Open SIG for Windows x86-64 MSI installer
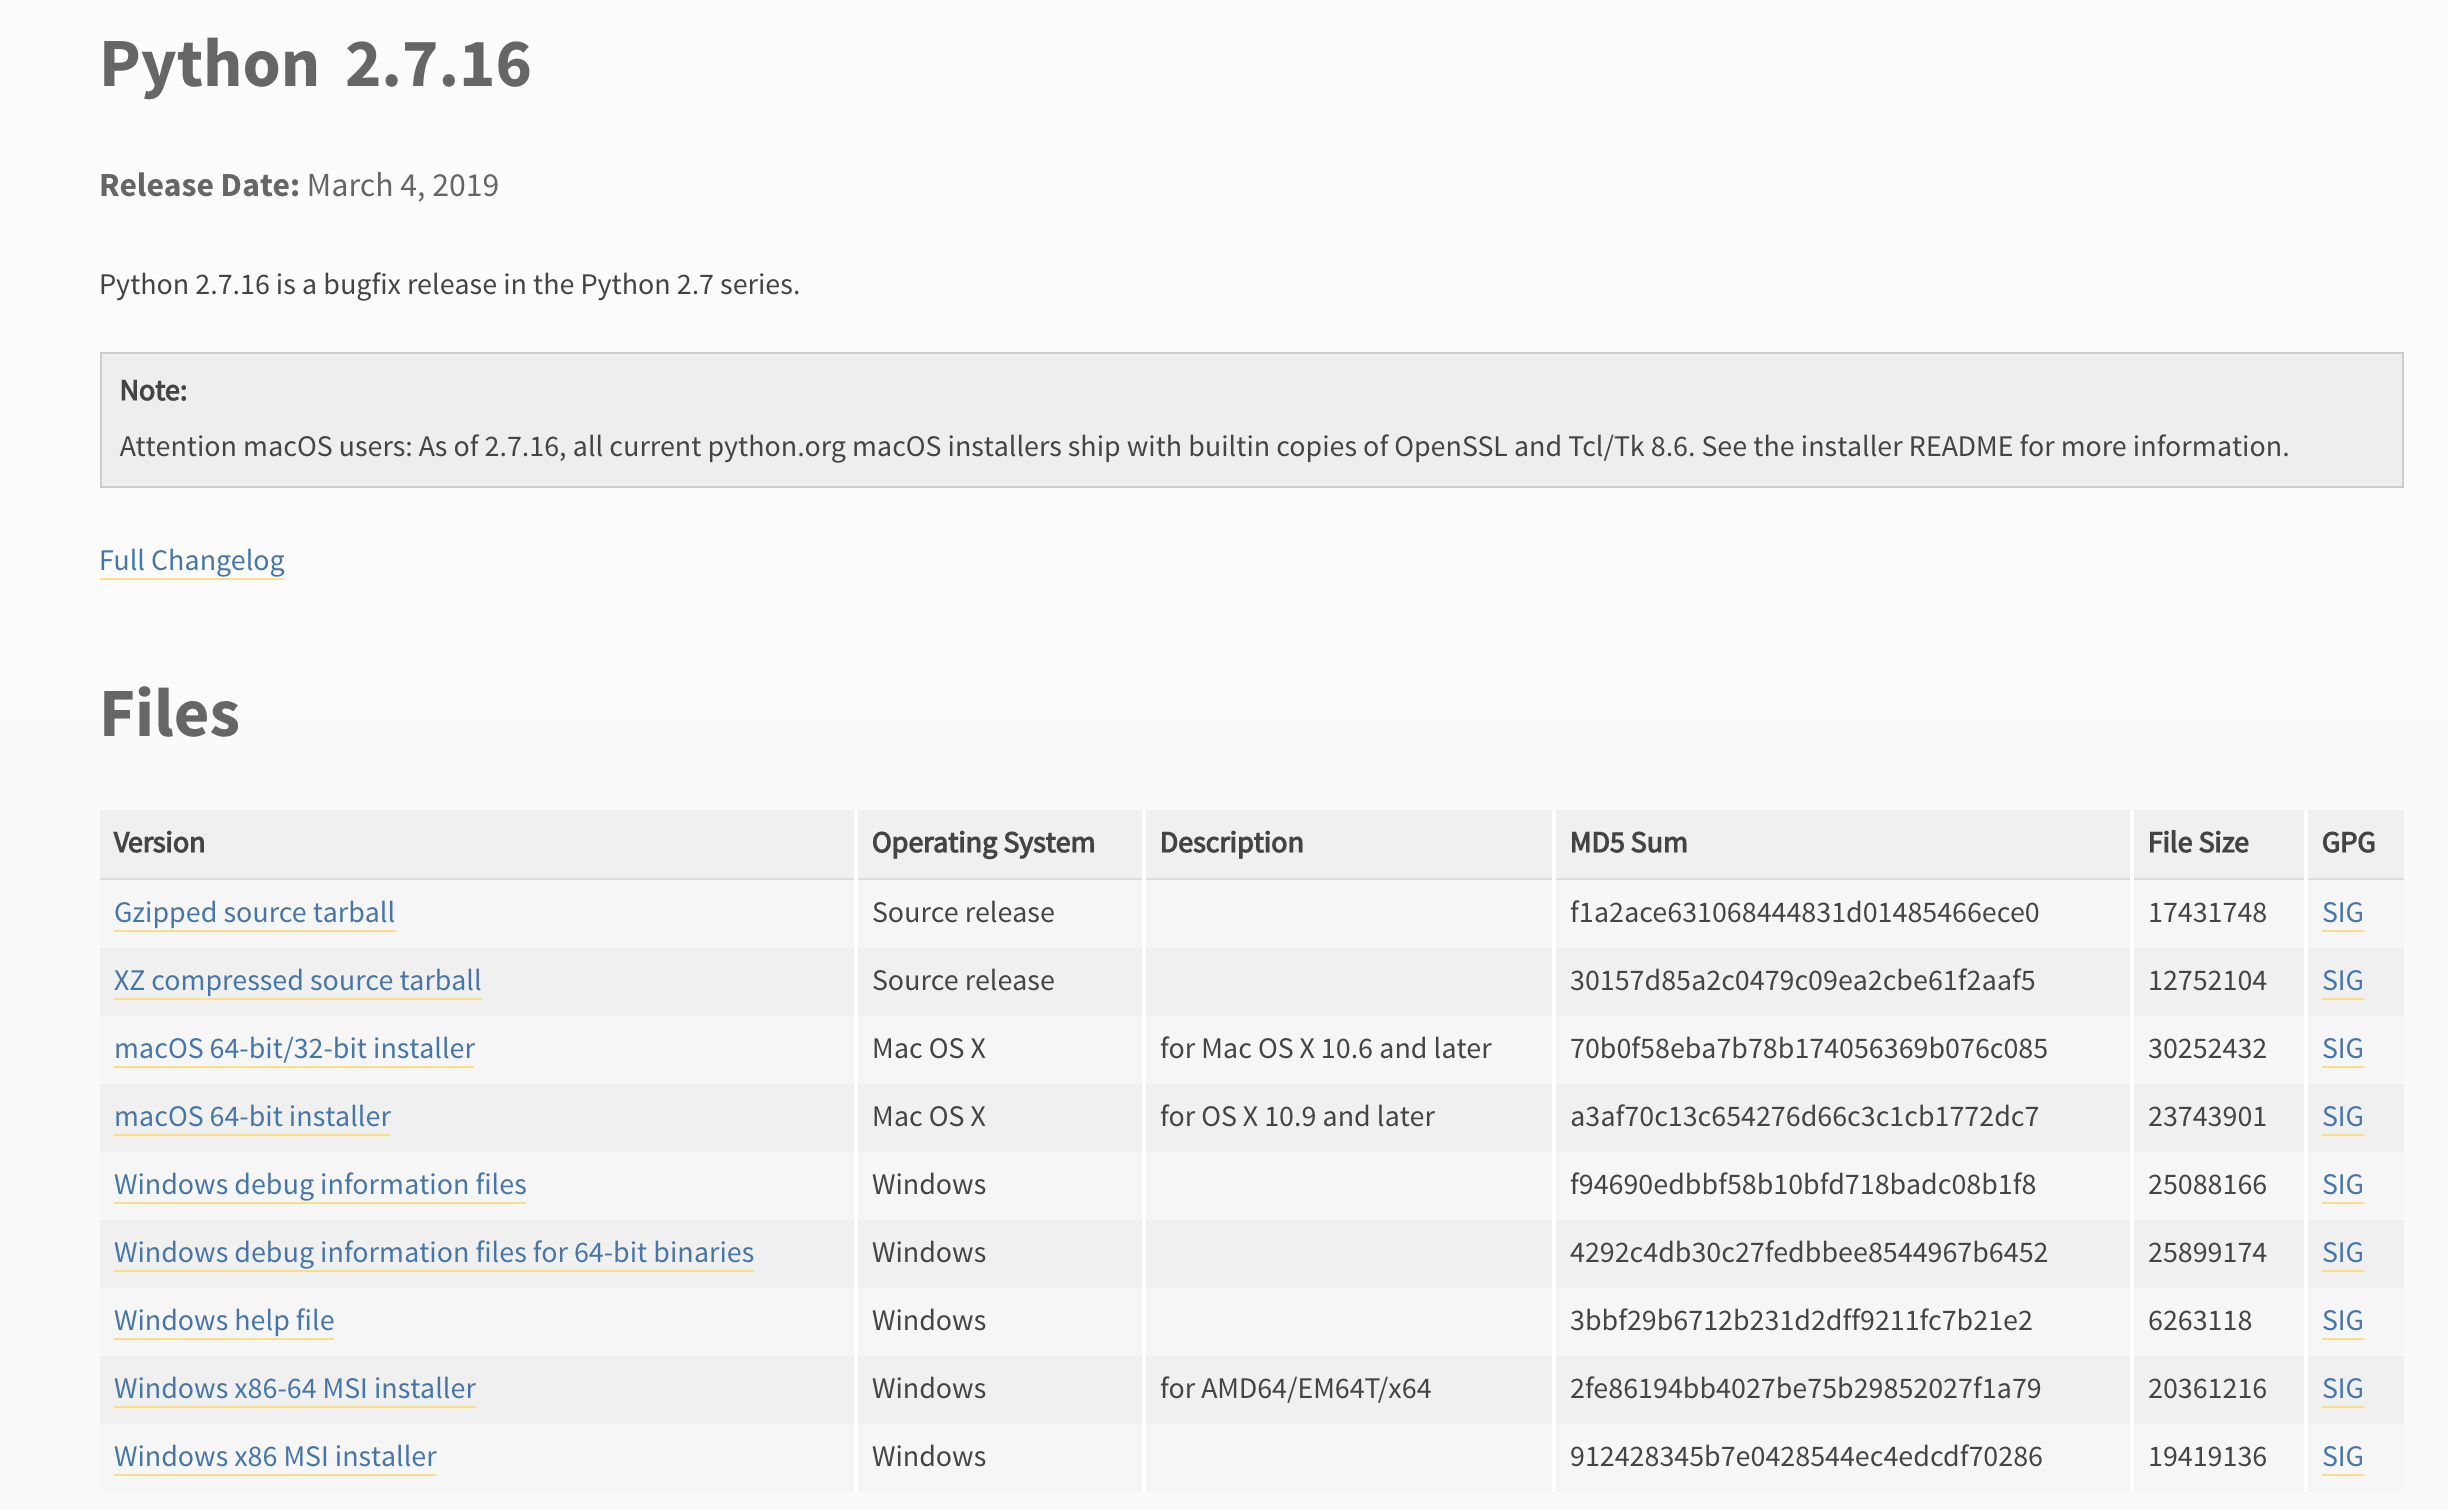 (2341, 1388)
